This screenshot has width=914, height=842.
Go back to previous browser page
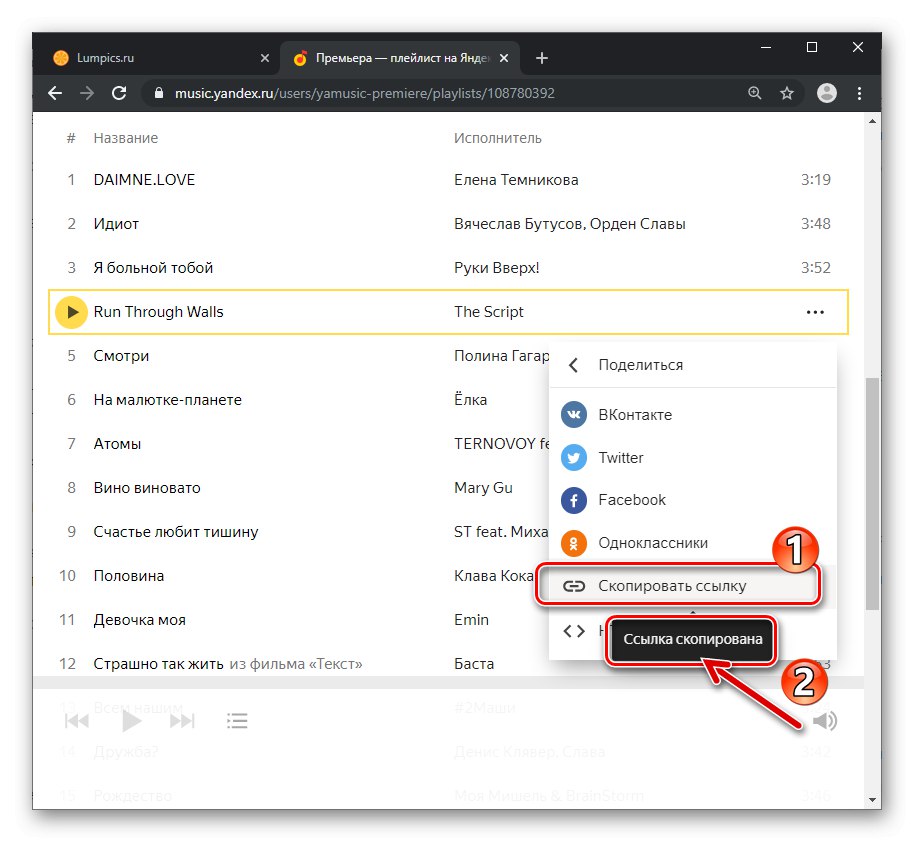[x=55, y=93]
